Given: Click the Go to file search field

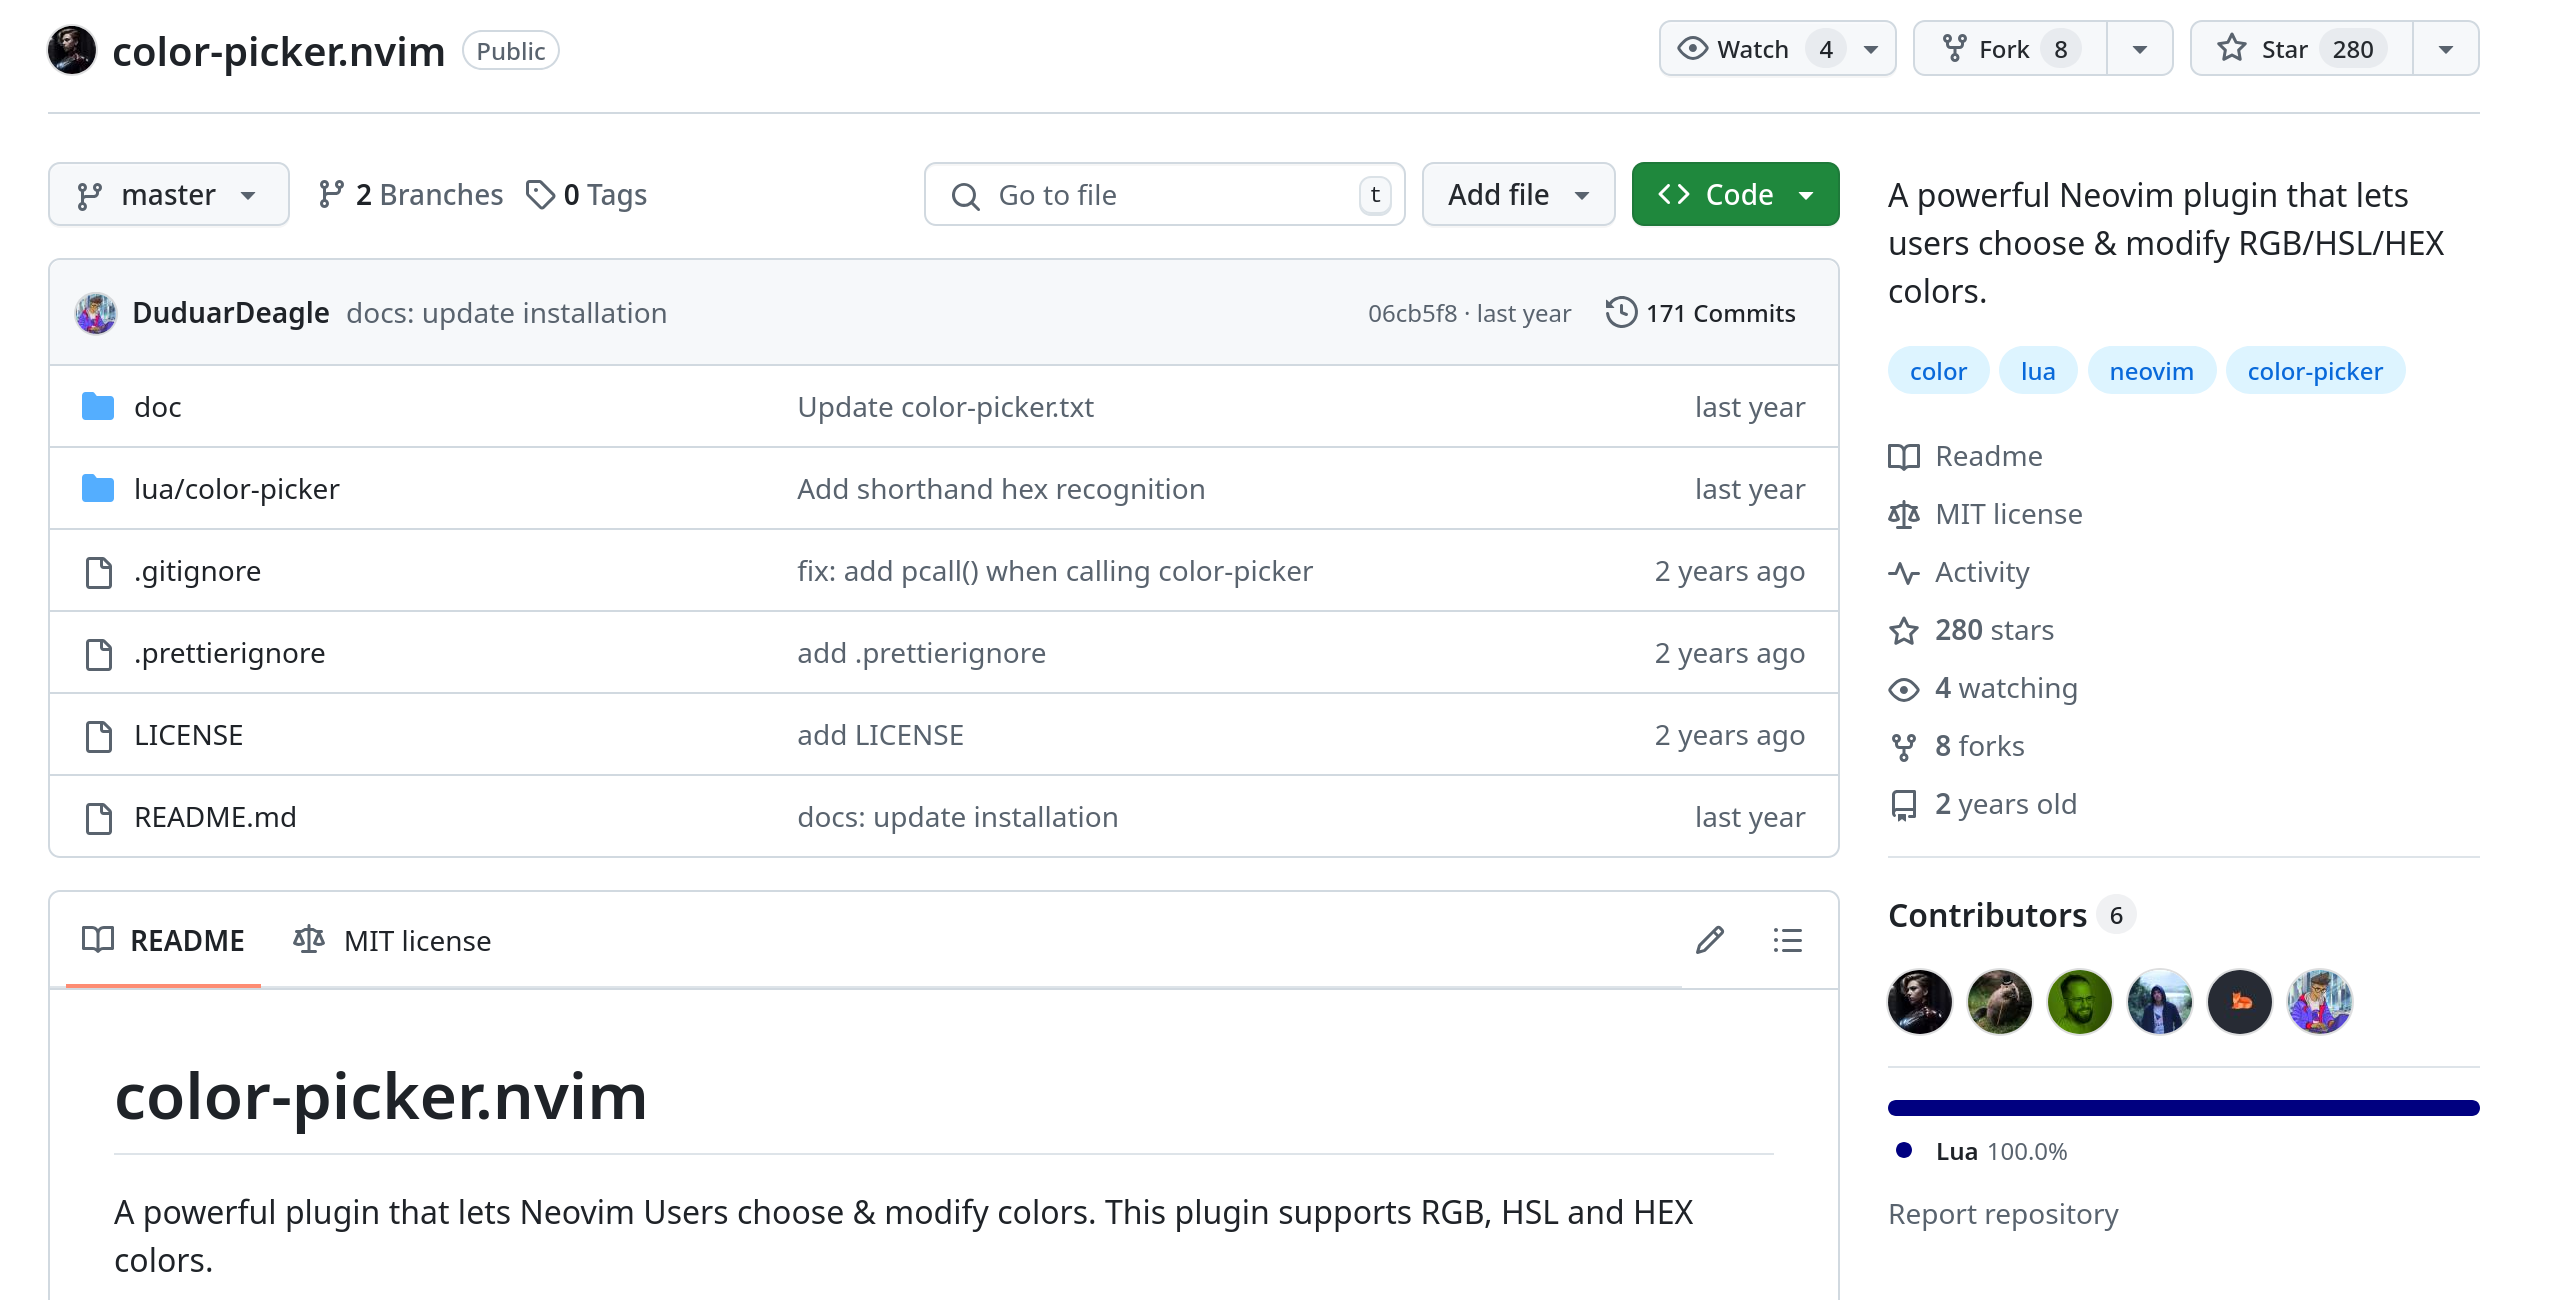Looking at the screenshot, I should 1164,194.
